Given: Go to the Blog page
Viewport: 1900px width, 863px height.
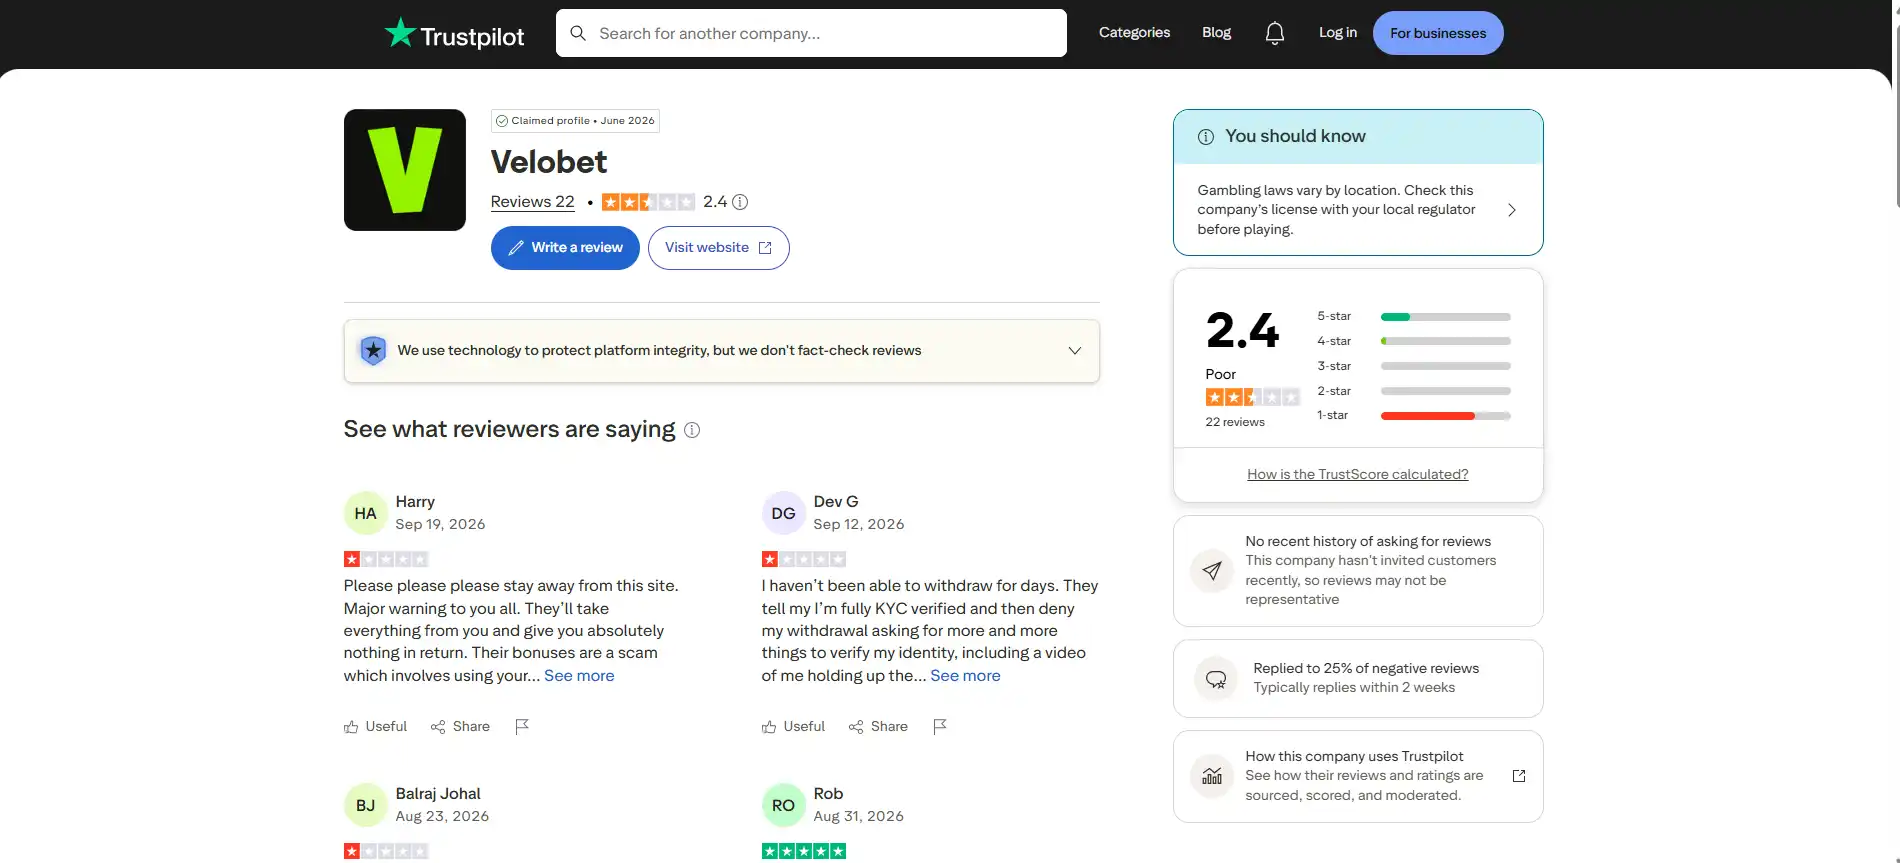Looking at the screenshot, I should 1216,33.
